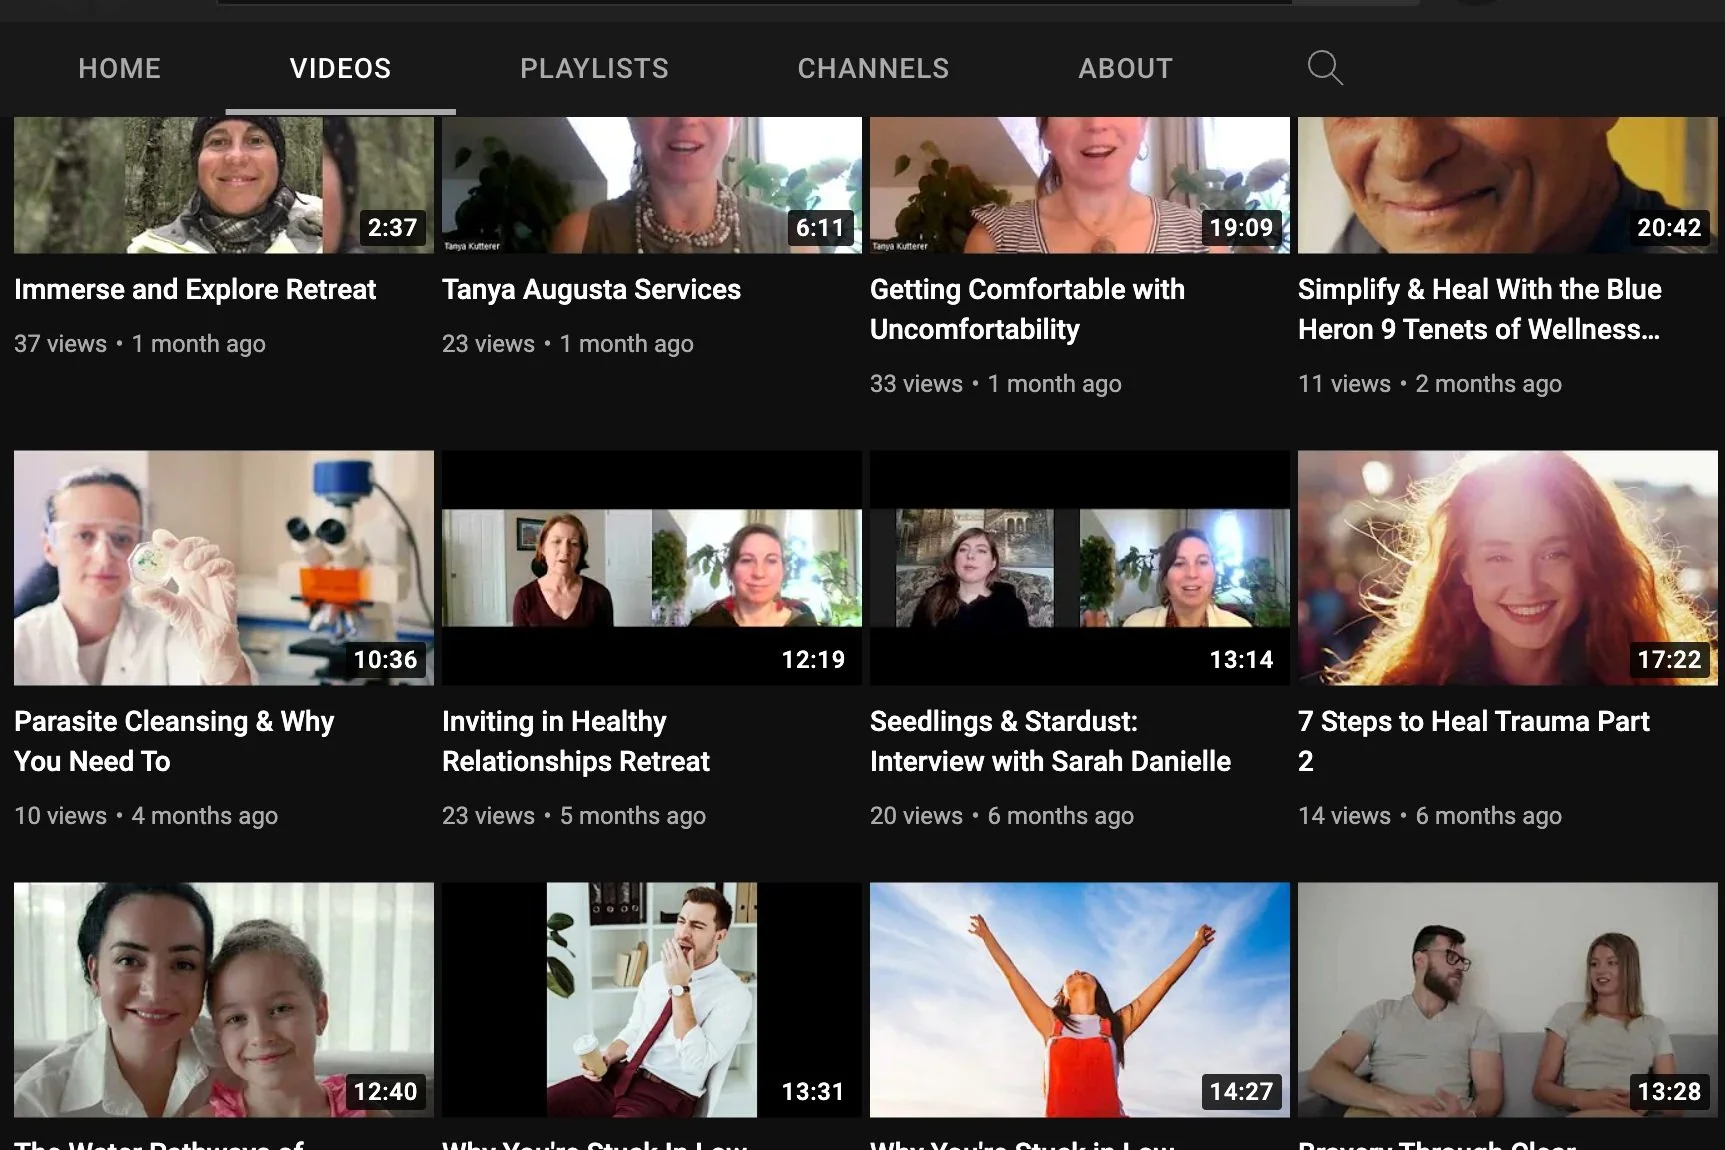
Task: Open the 7 Steps to Heal Trauma Part 2 title
Action: click(1474, 741)
